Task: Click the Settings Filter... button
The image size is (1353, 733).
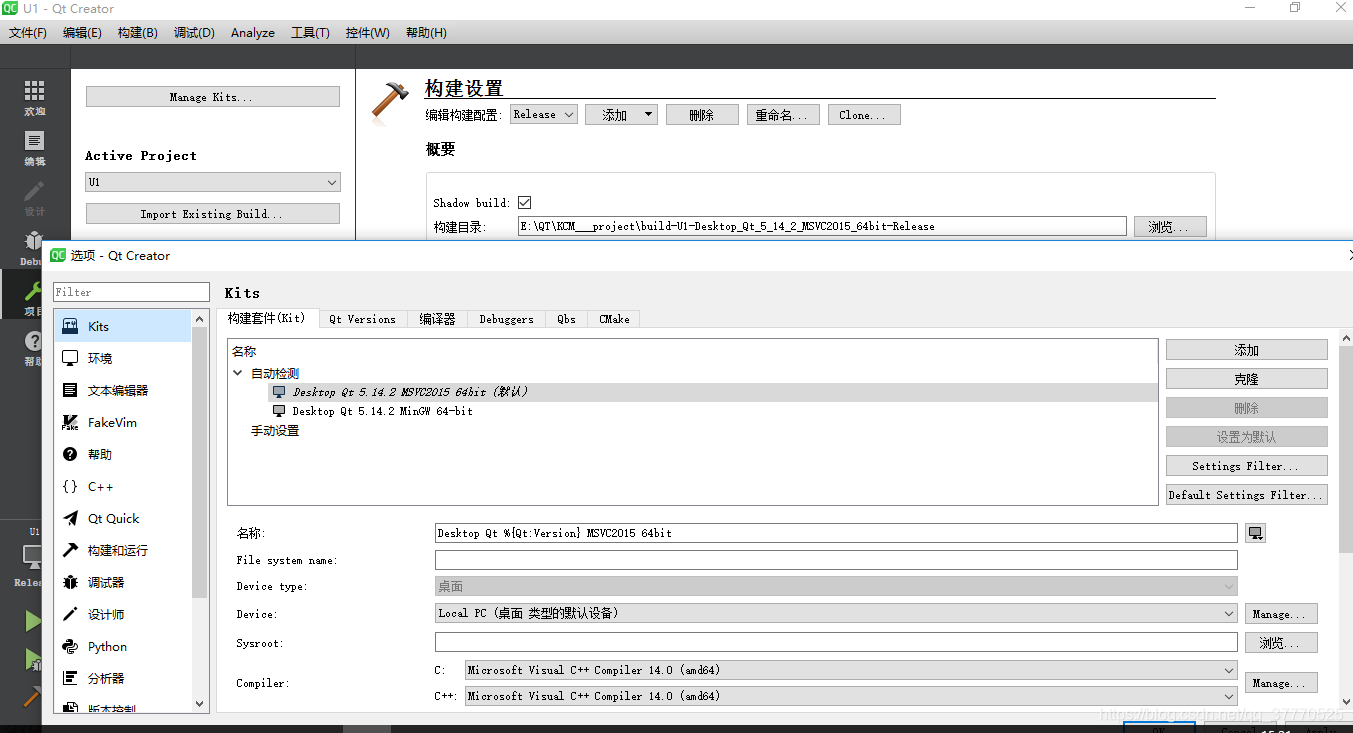Action: pos(1246,466)
